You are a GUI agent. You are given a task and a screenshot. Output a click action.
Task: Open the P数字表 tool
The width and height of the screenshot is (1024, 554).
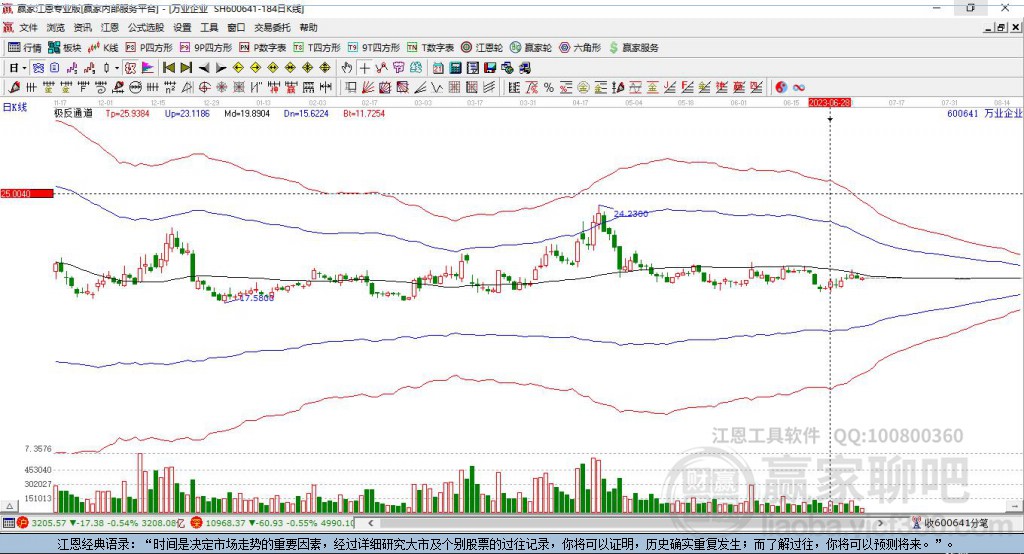click(x=263, y=48)
